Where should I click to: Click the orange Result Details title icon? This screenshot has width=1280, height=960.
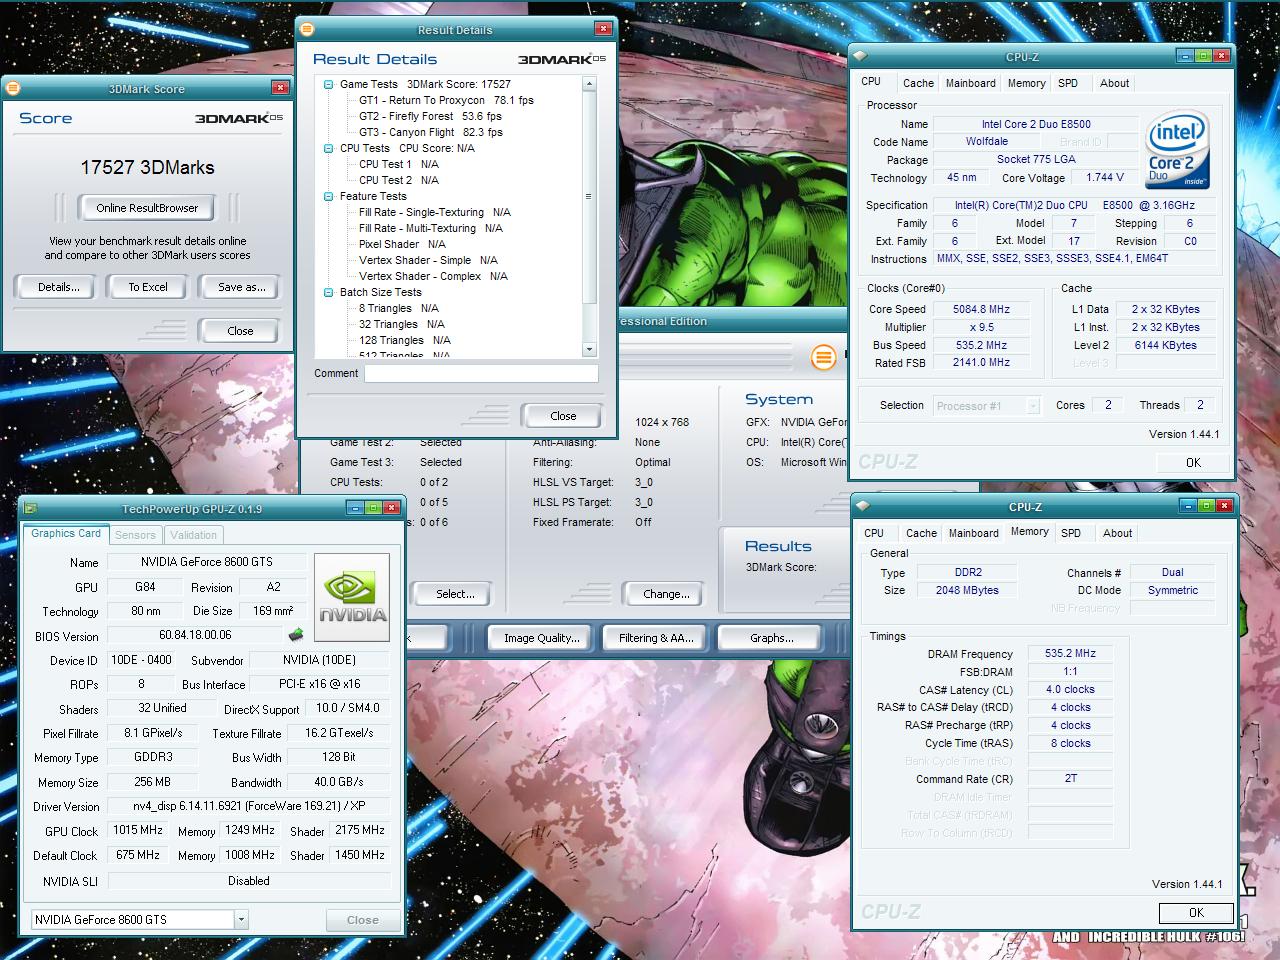(x=307, y=29)
